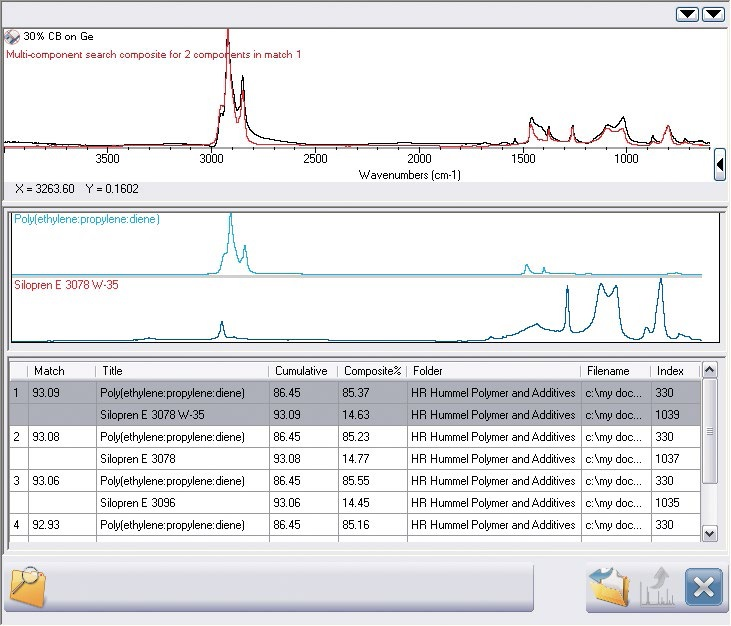Click the spectrum icon beside 30% CB on Ge
731x626 pixels.
click(x=12, y=37)
